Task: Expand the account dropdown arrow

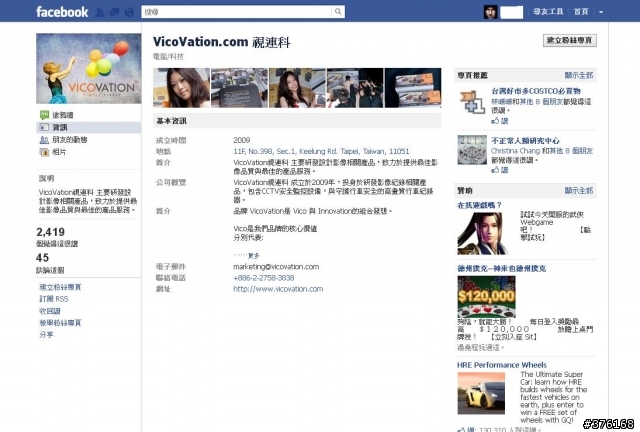Action: click(601, 12)
